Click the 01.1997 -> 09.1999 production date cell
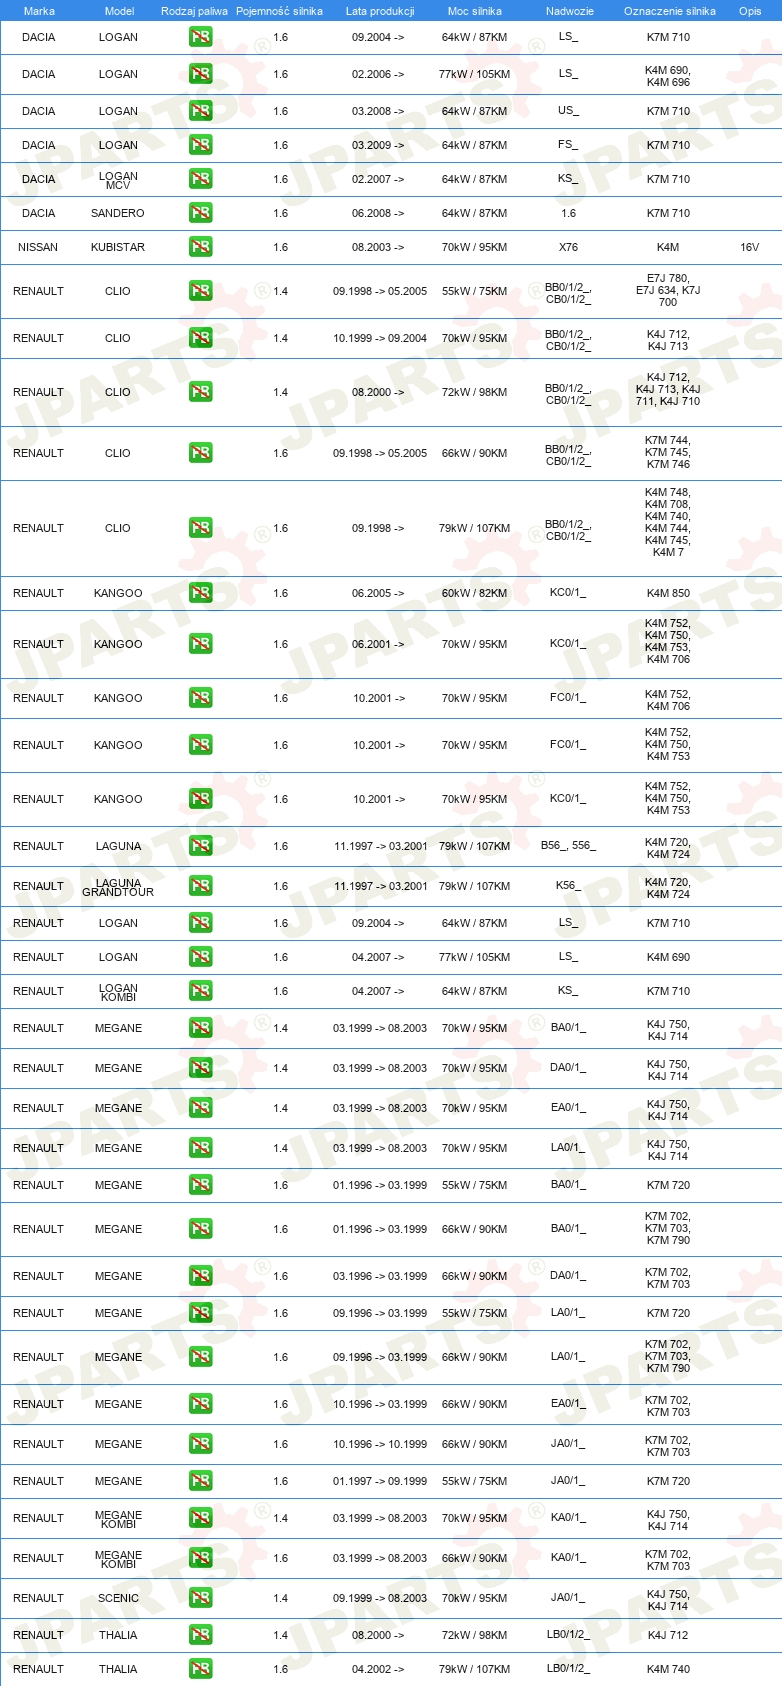The width and height of the screenshot is (782, 1686). point(380,1481)
